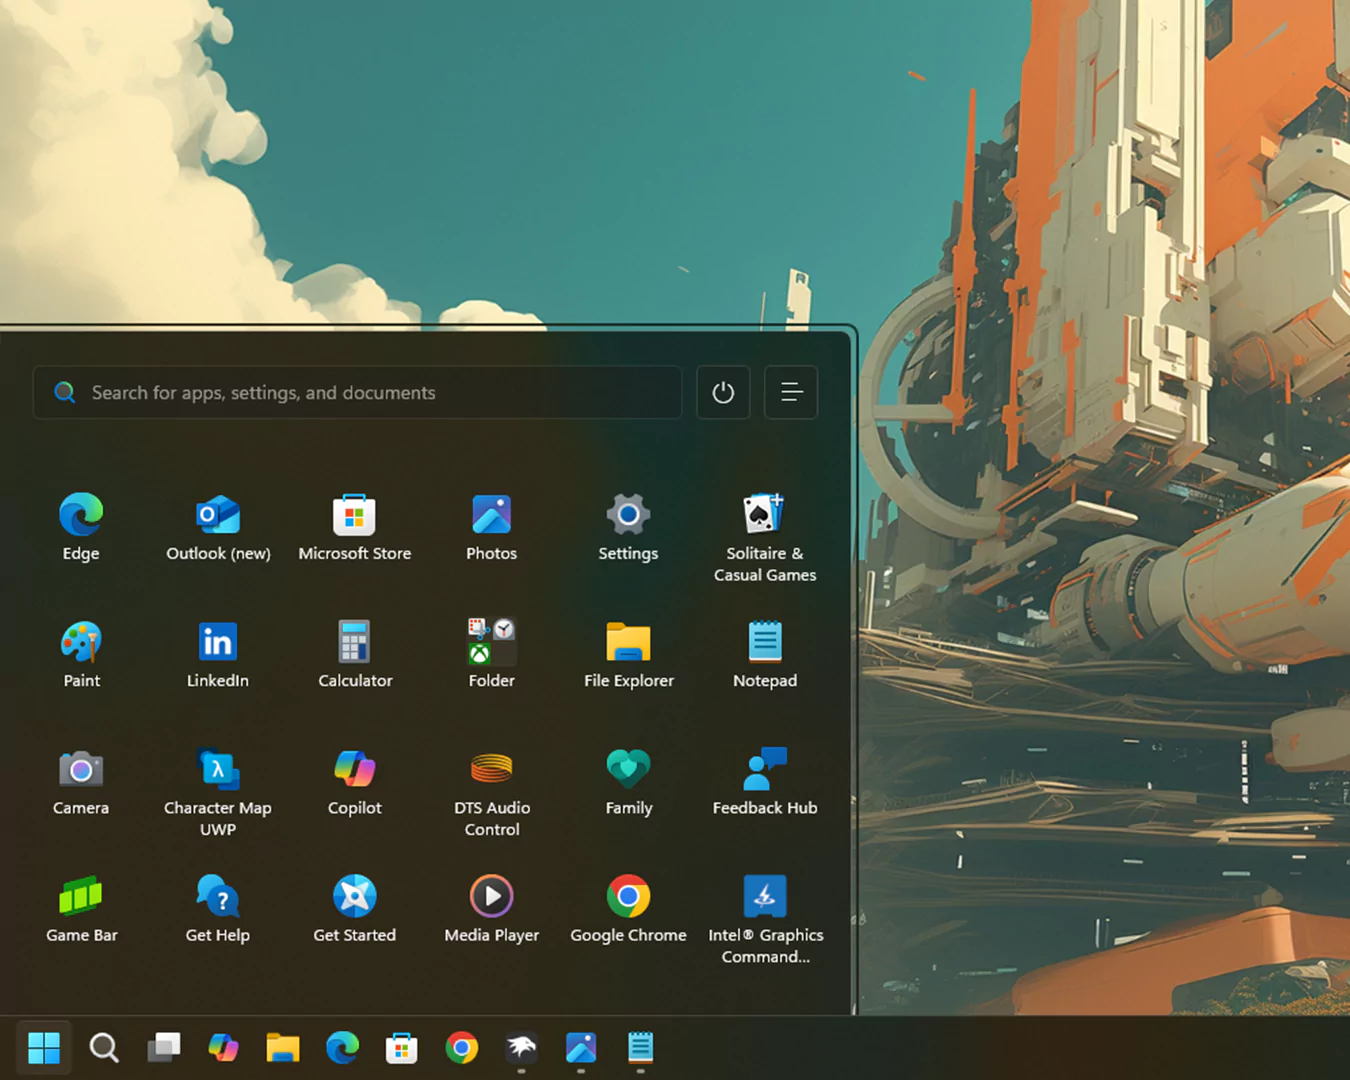Open Microsoft Store tile in Start menu

pos(354,527)
